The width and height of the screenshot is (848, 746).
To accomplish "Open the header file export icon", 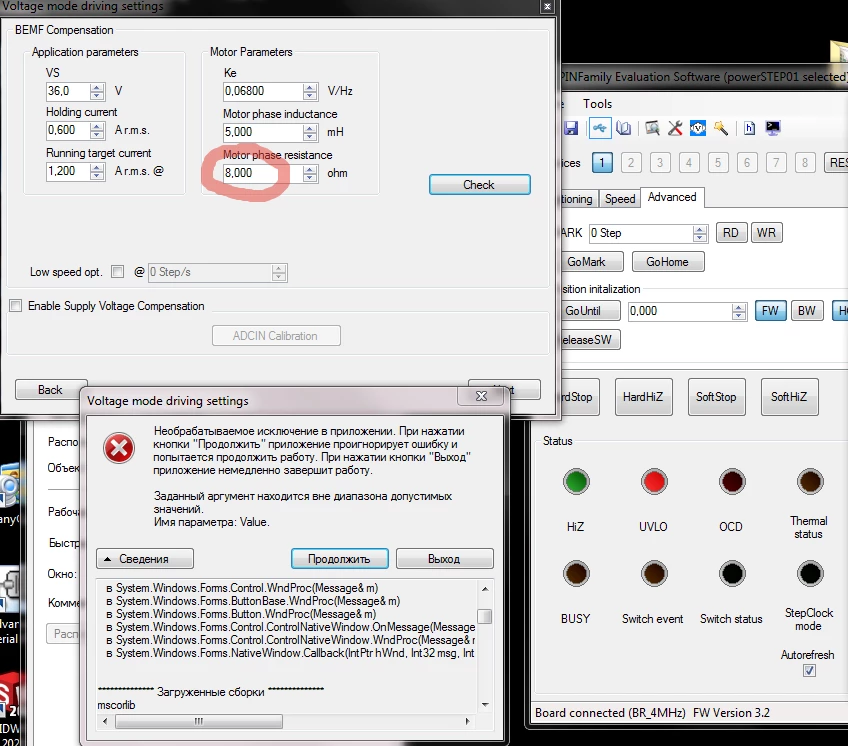I will pyautogui.click(x=749, y=128).
